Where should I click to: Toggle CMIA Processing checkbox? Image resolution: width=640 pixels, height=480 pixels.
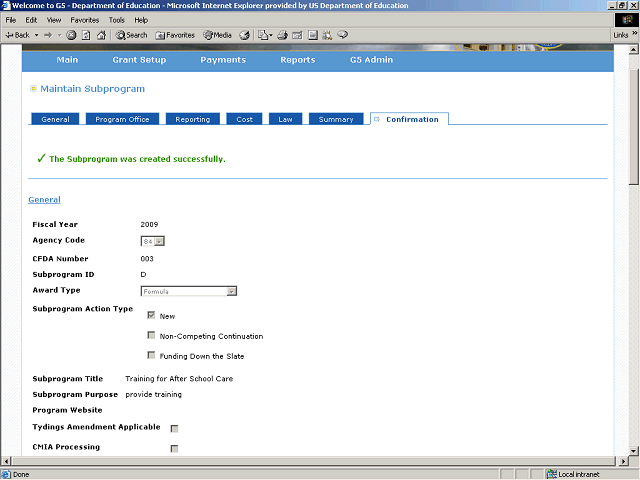pos(174,449)
